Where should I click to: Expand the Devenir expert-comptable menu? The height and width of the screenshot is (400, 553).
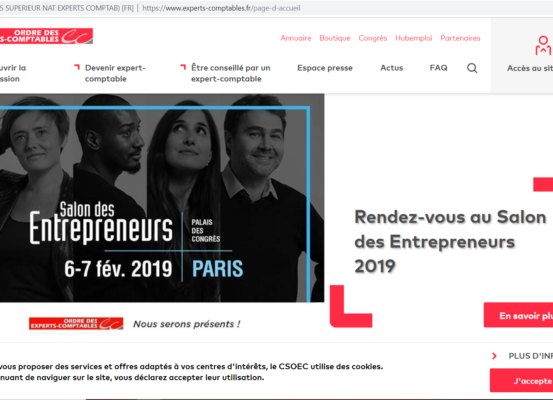click(115, 73)
